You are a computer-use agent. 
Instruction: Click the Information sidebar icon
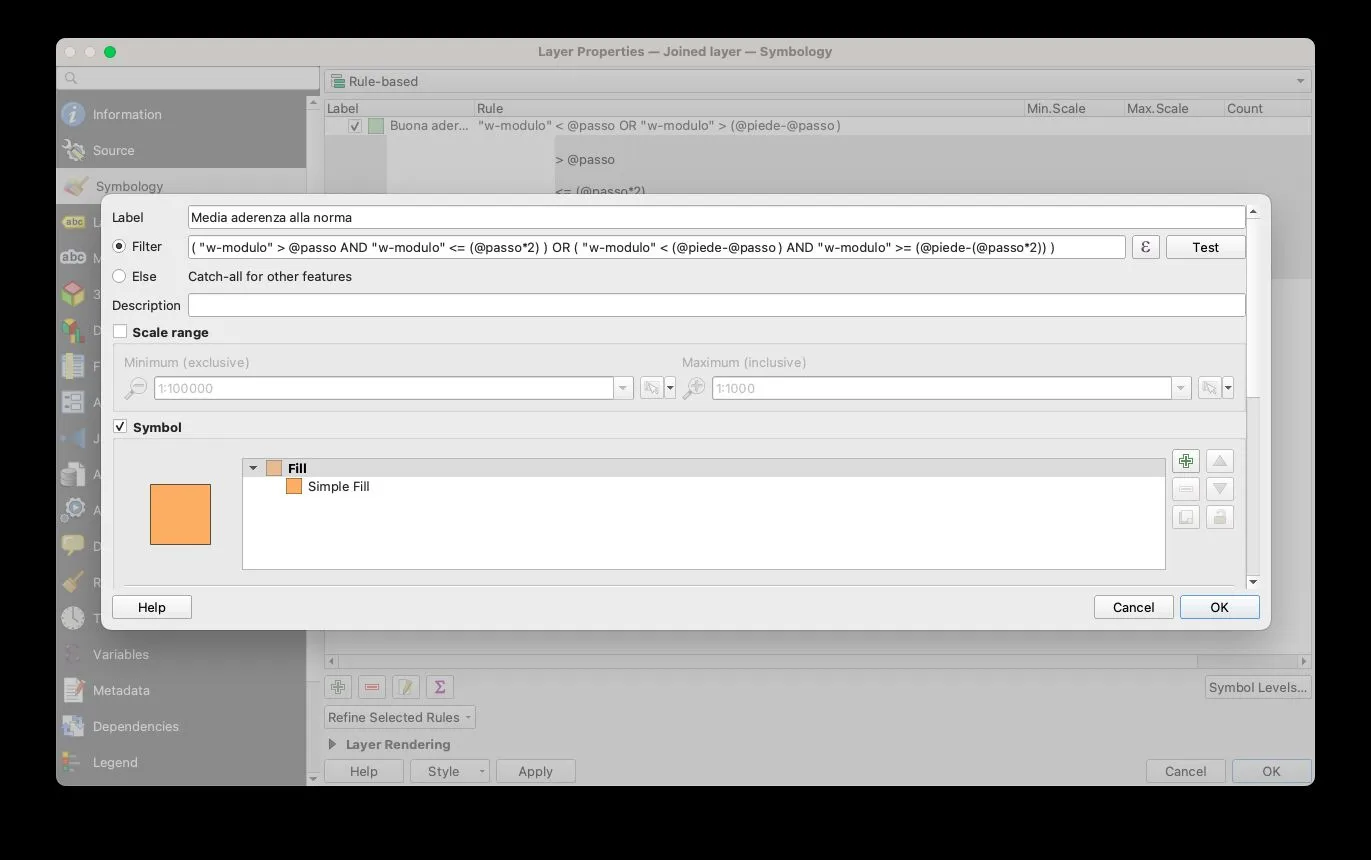73,114
